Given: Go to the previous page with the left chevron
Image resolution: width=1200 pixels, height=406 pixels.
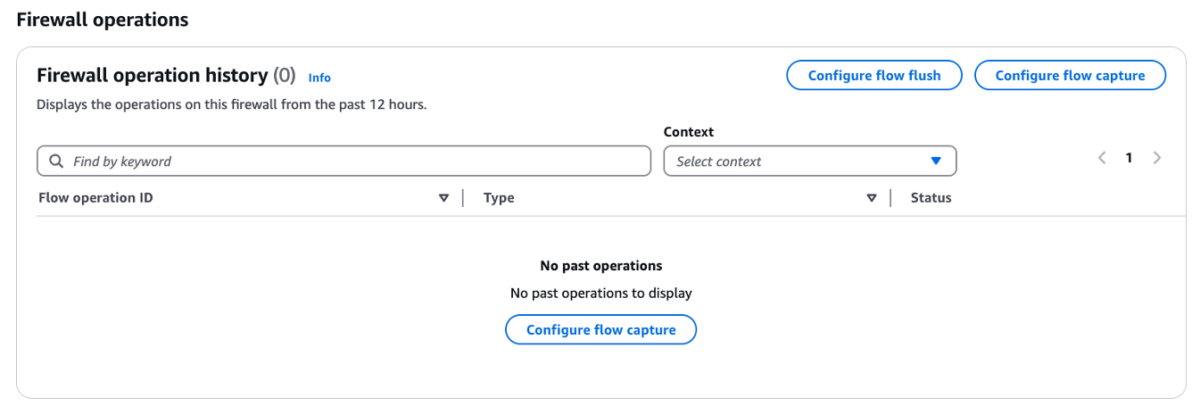Looking at the screenshot, I should (1102, 158).
